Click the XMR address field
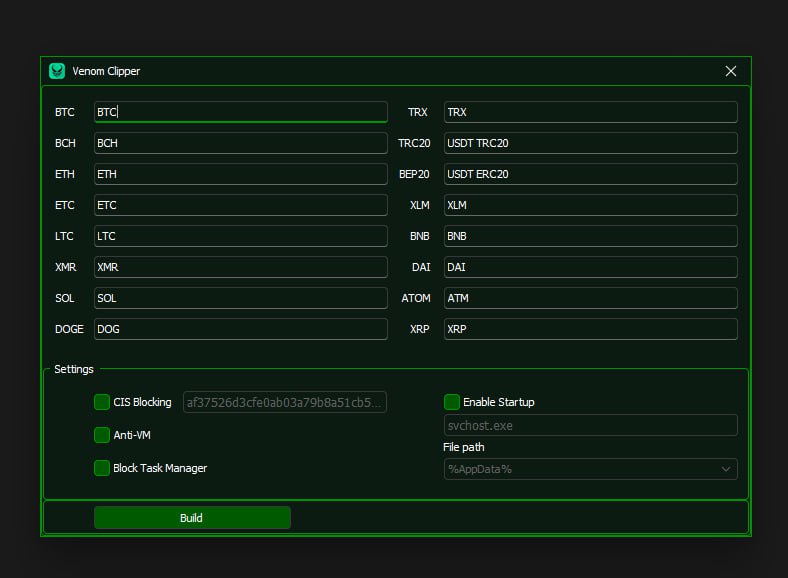788x578 pixels. click(x=241, y=267)
